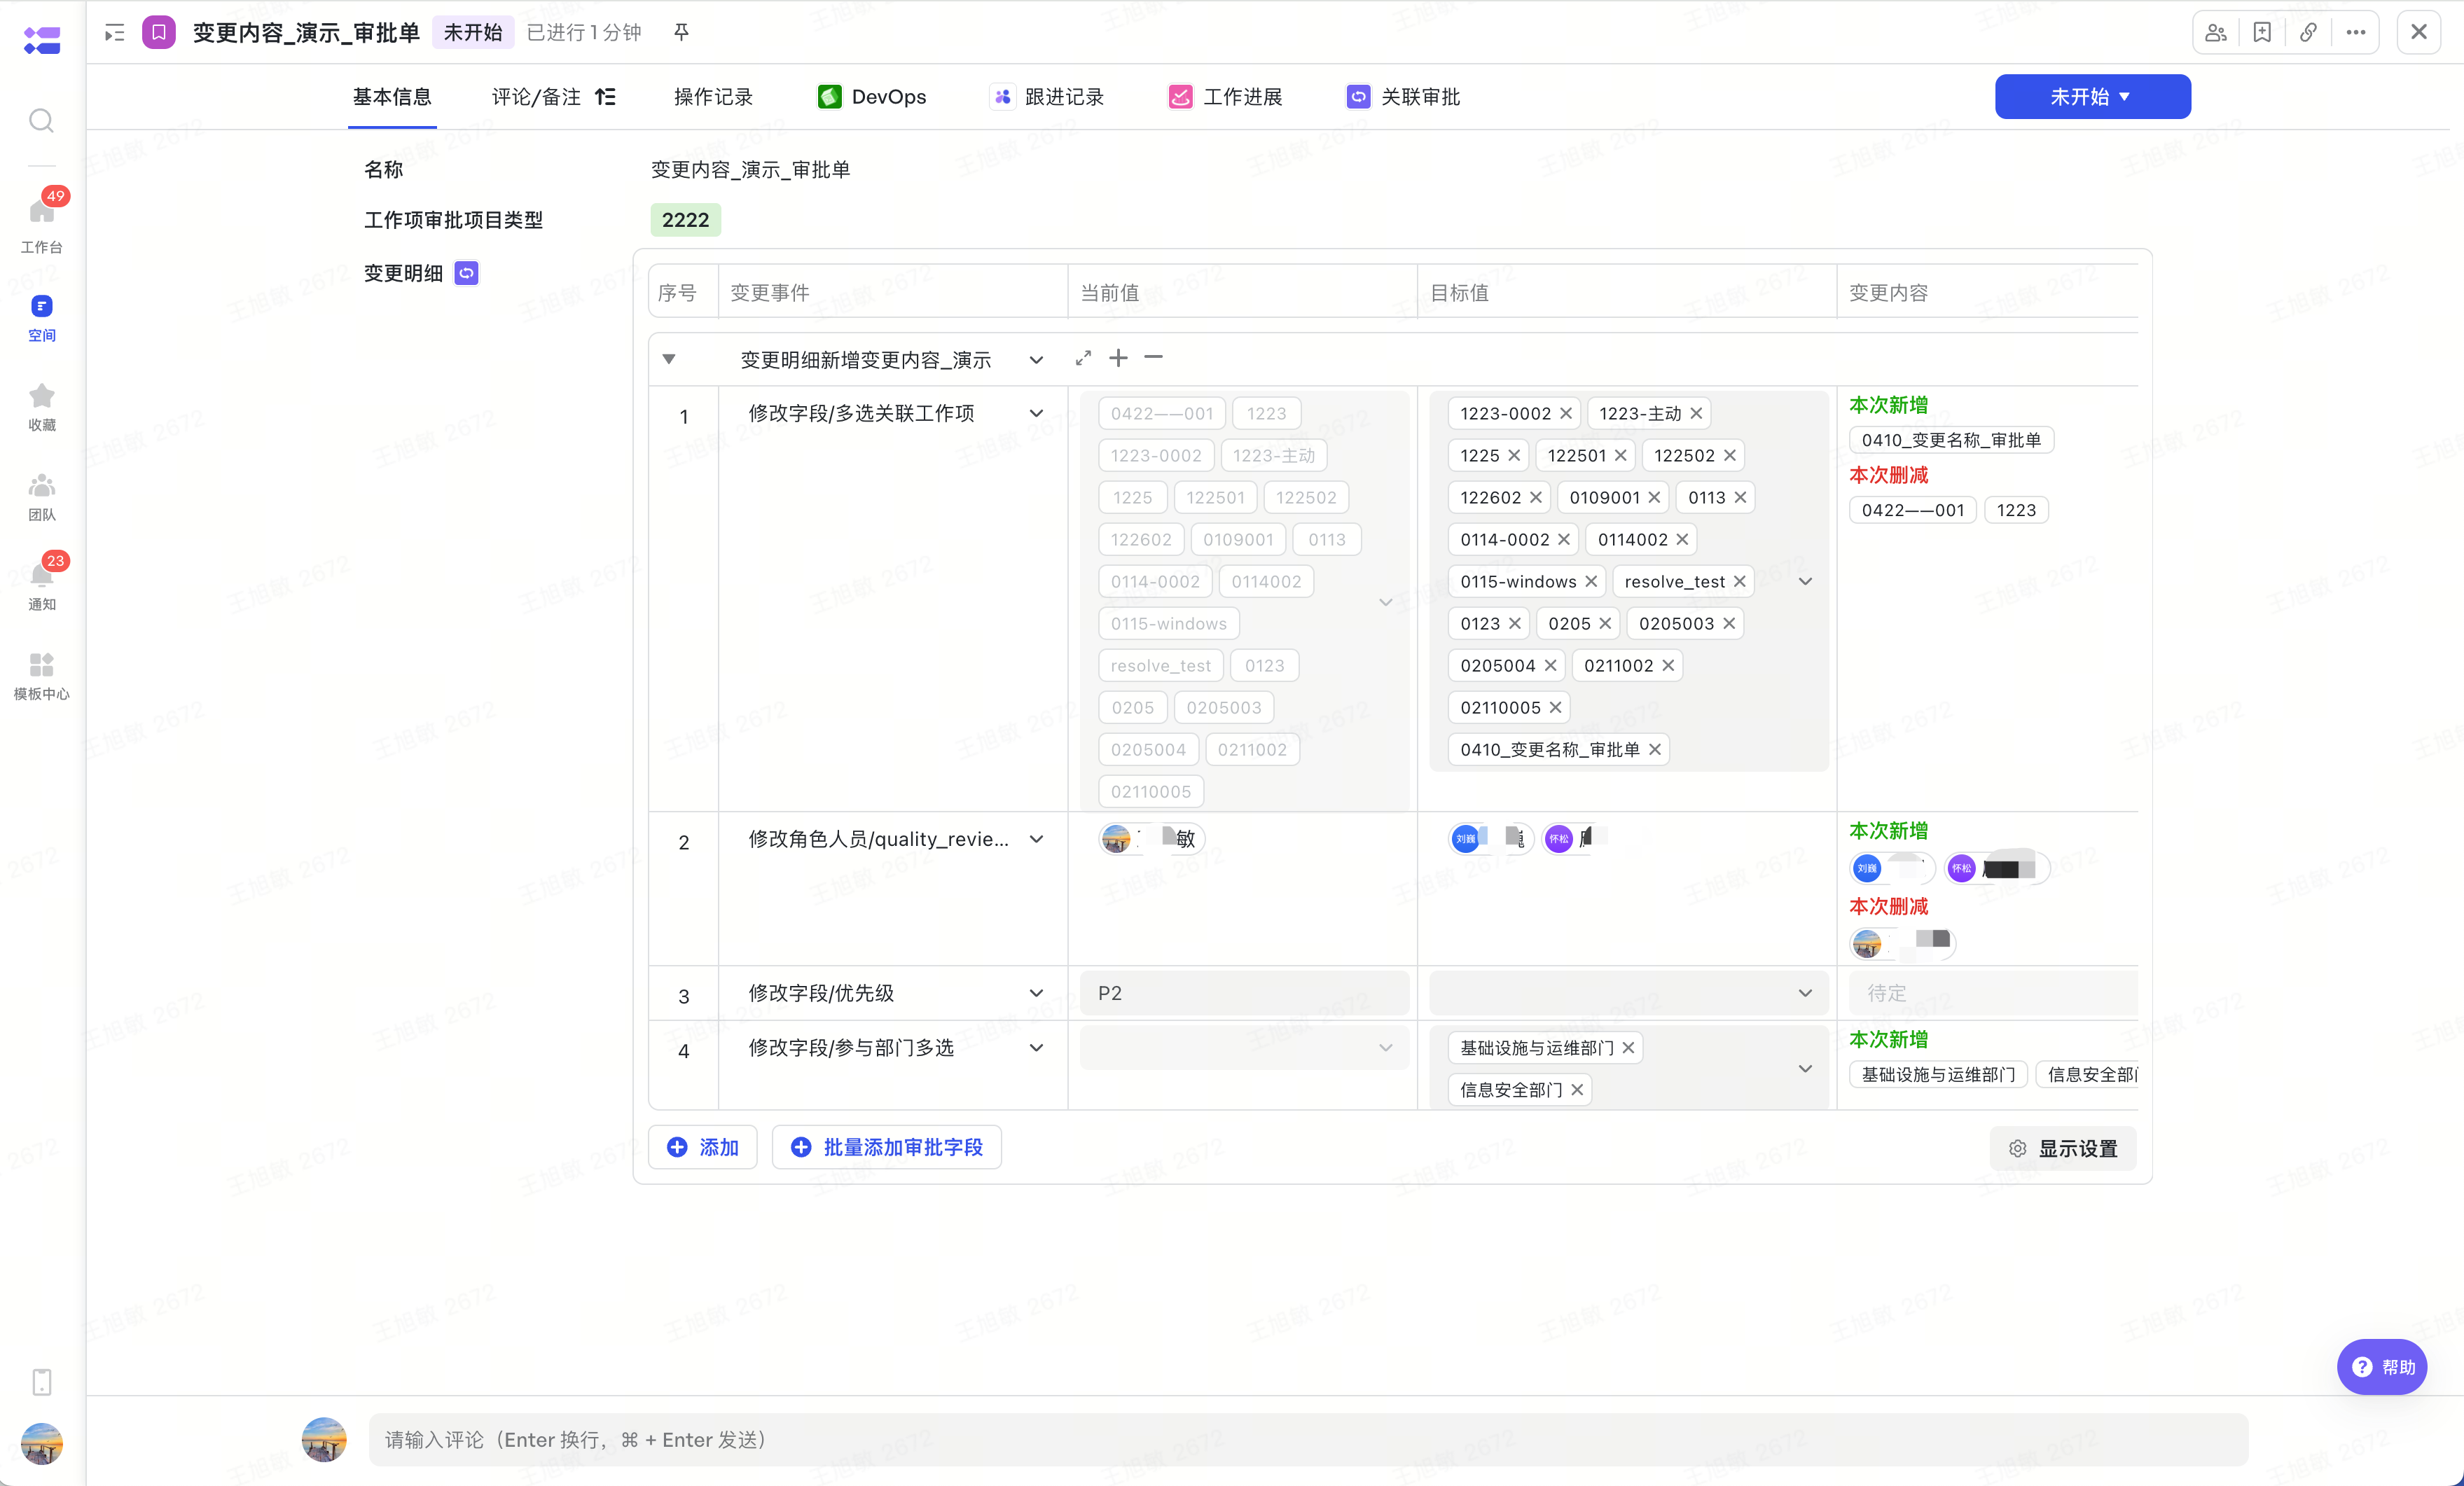Open the 修改字段/多选关联工作项 event dropdown
2464x1486 pixels.
(x=1036, y=413)
